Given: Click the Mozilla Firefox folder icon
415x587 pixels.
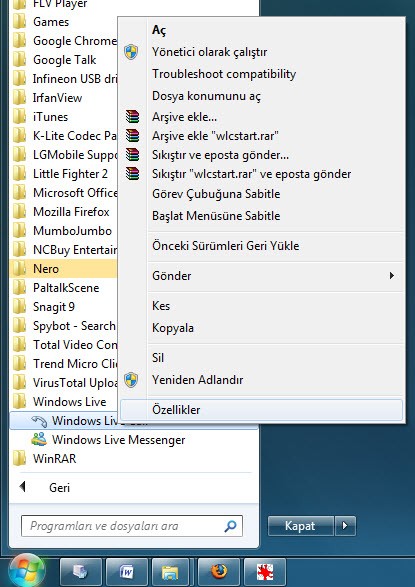Looking at the screenshot, I should click(x=19, y=212).
